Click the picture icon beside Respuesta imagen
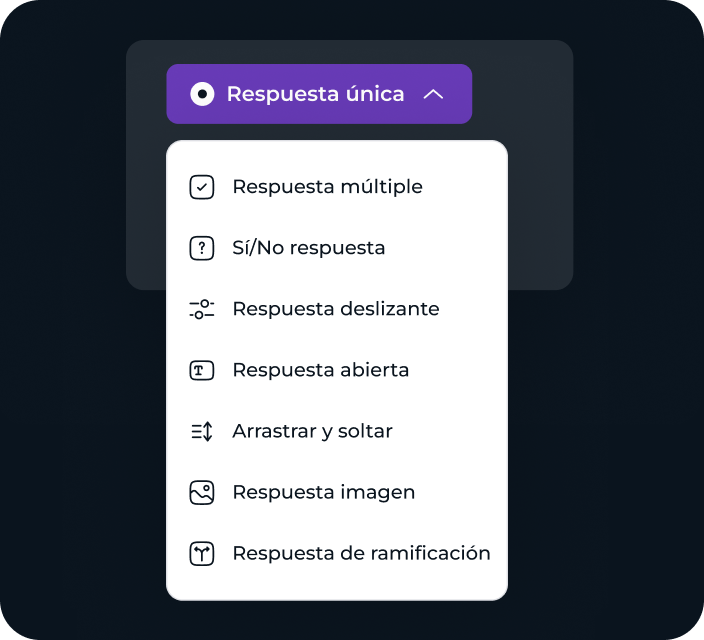This screenshot has width=704, height=640. pyautogui.click(x=202, y=493)
